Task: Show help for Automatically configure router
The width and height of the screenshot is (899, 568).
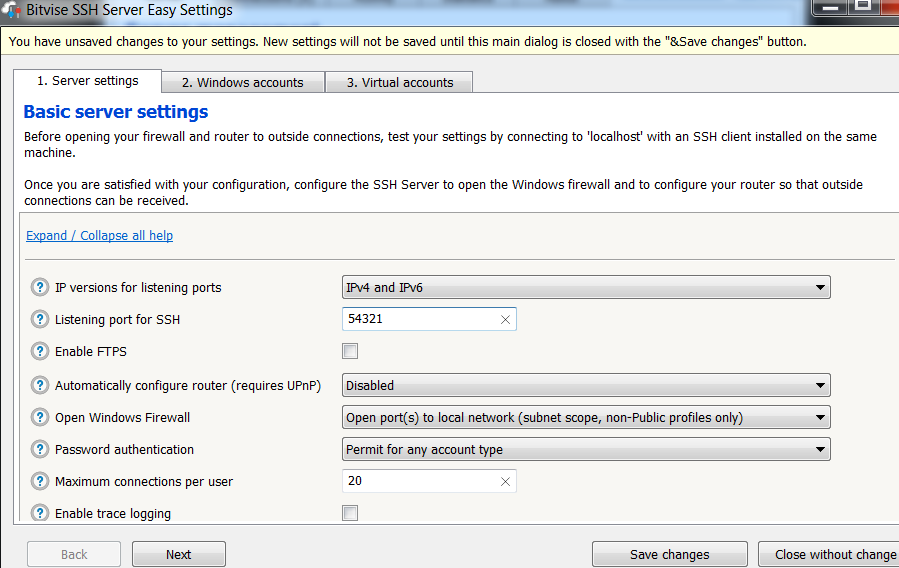Action: [40, 385]
